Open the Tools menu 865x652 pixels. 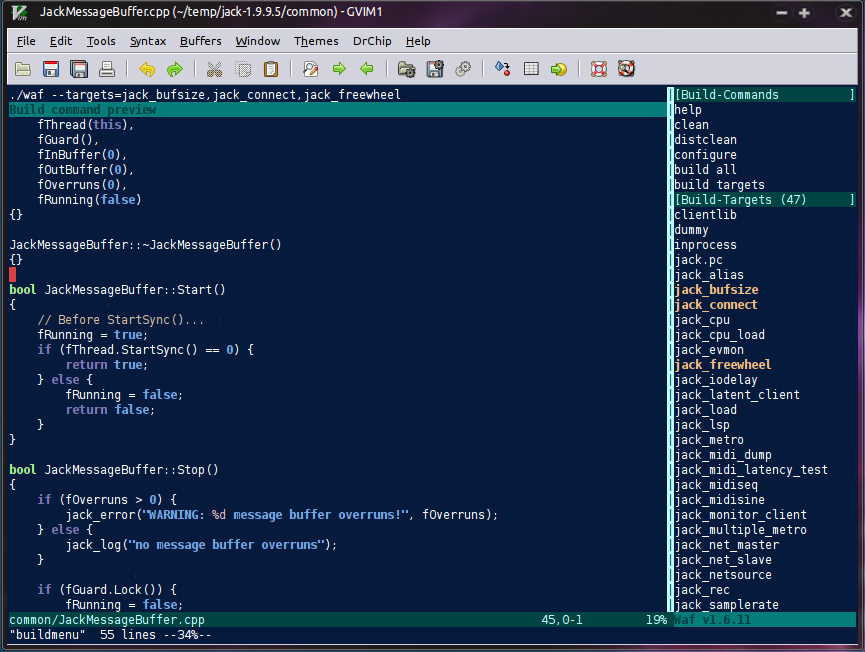click(x=101, y=41)
